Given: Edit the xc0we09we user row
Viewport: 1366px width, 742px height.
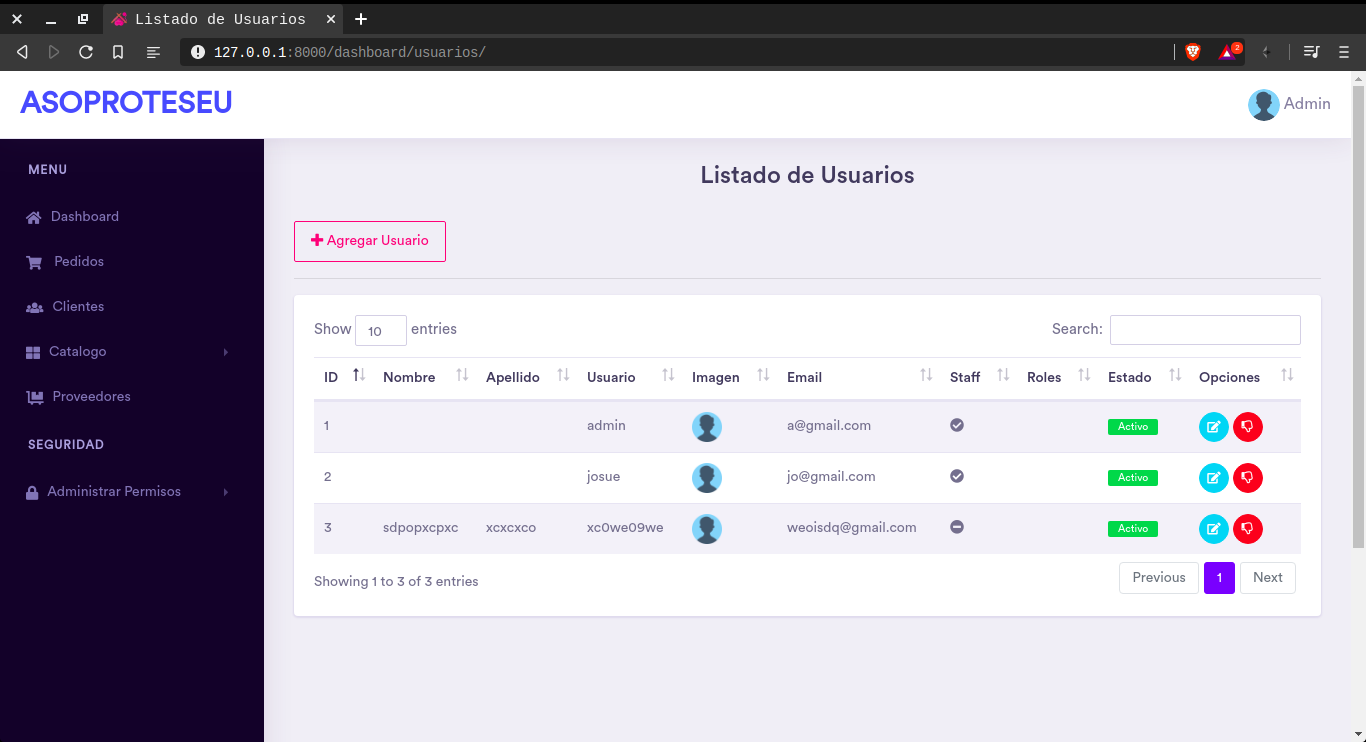Looking at the screenshot, I should tap(1213, 529).
